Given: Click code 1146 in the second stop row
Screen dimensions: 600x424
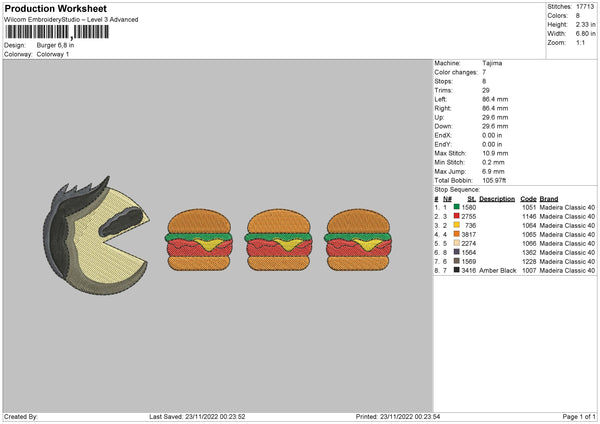Looking at the screenshot, I should (529, 216).
